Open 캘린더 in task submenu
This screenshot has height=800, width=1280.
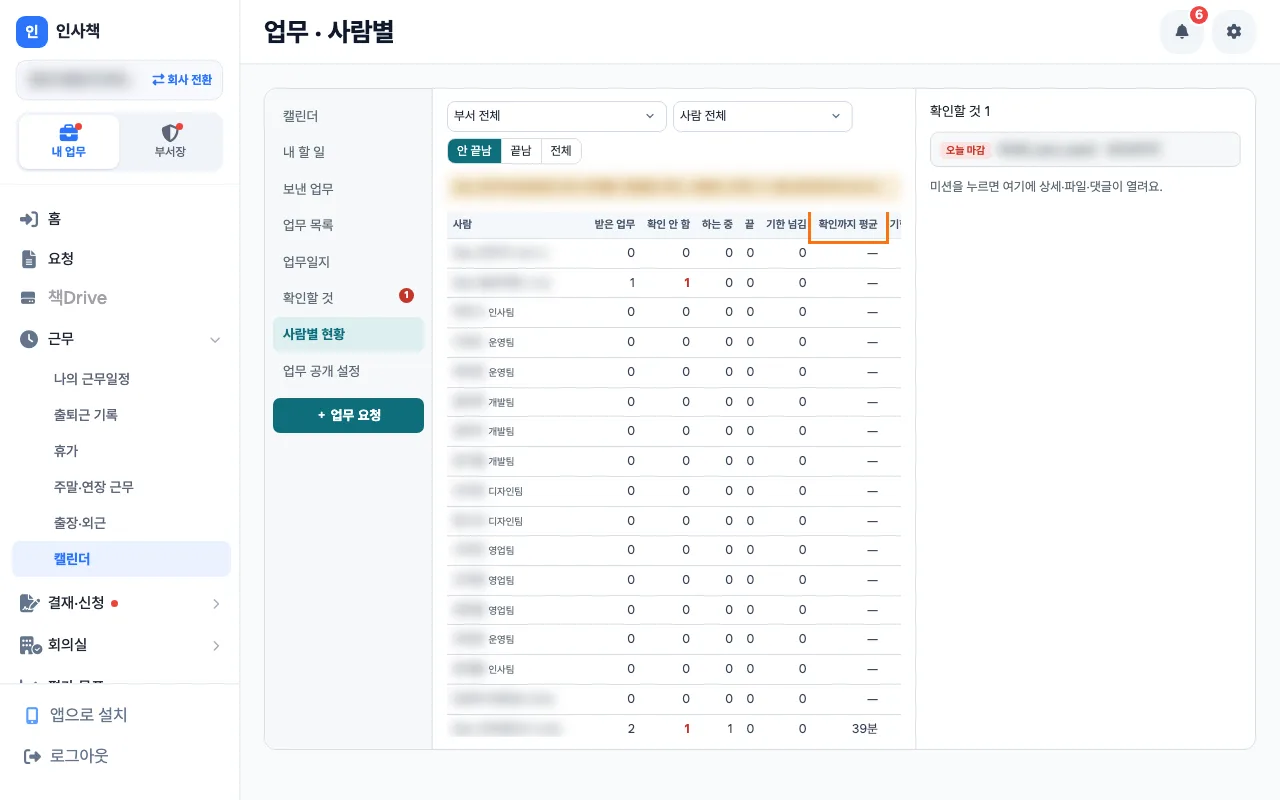point(348,116)
